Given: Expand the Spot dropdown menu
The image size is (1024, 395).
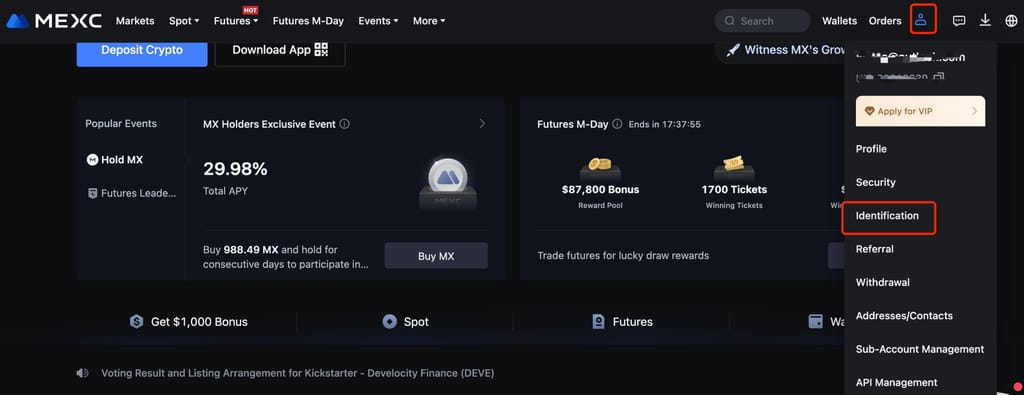Looking at the screenshot, I should click(x=184, y=21).
